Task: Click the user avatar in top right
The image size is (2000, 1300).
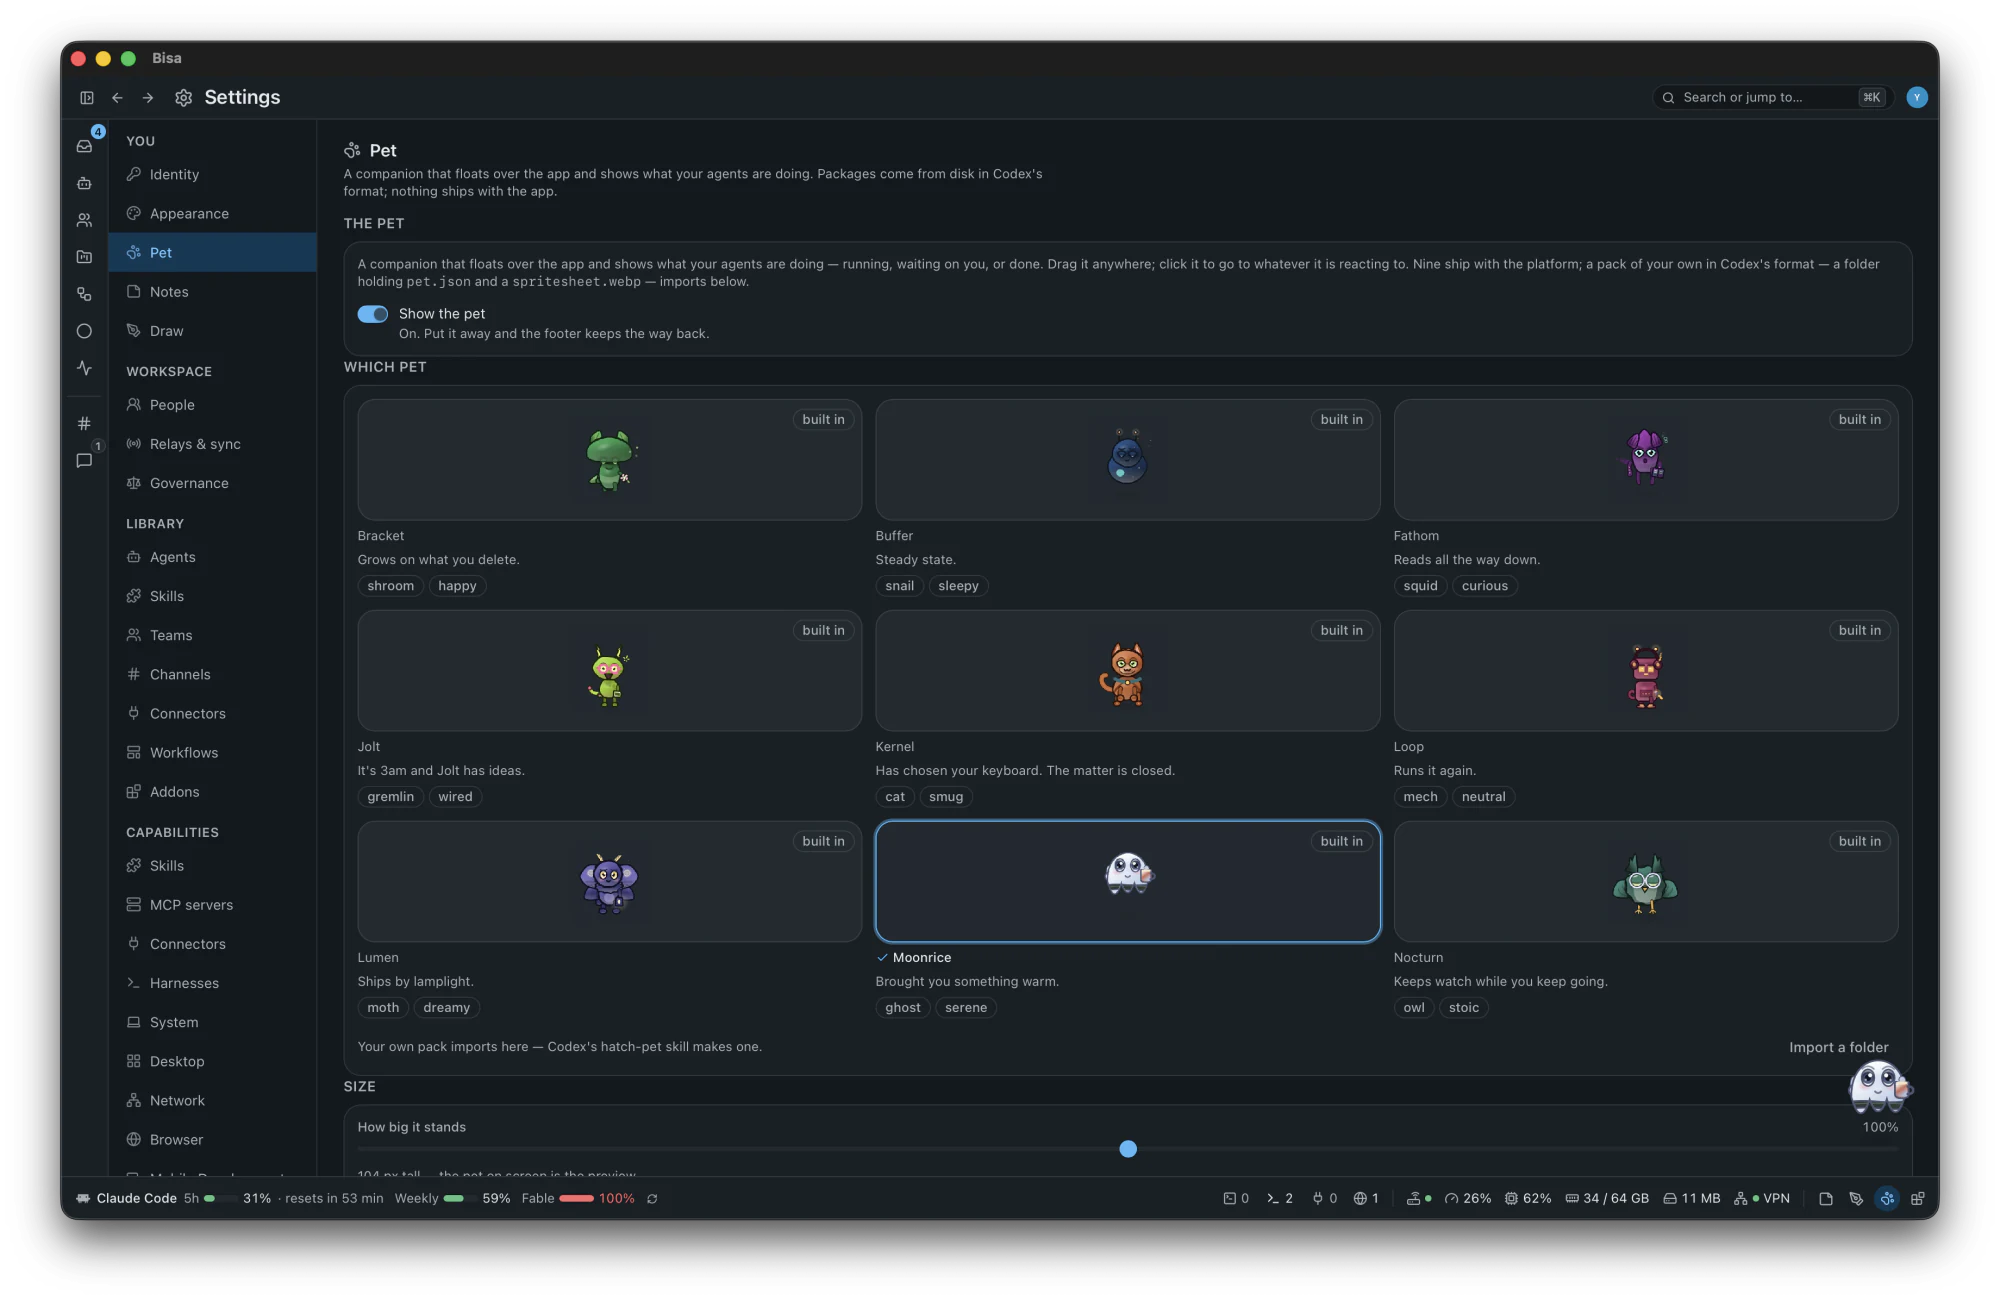Action: point(1917,97)
